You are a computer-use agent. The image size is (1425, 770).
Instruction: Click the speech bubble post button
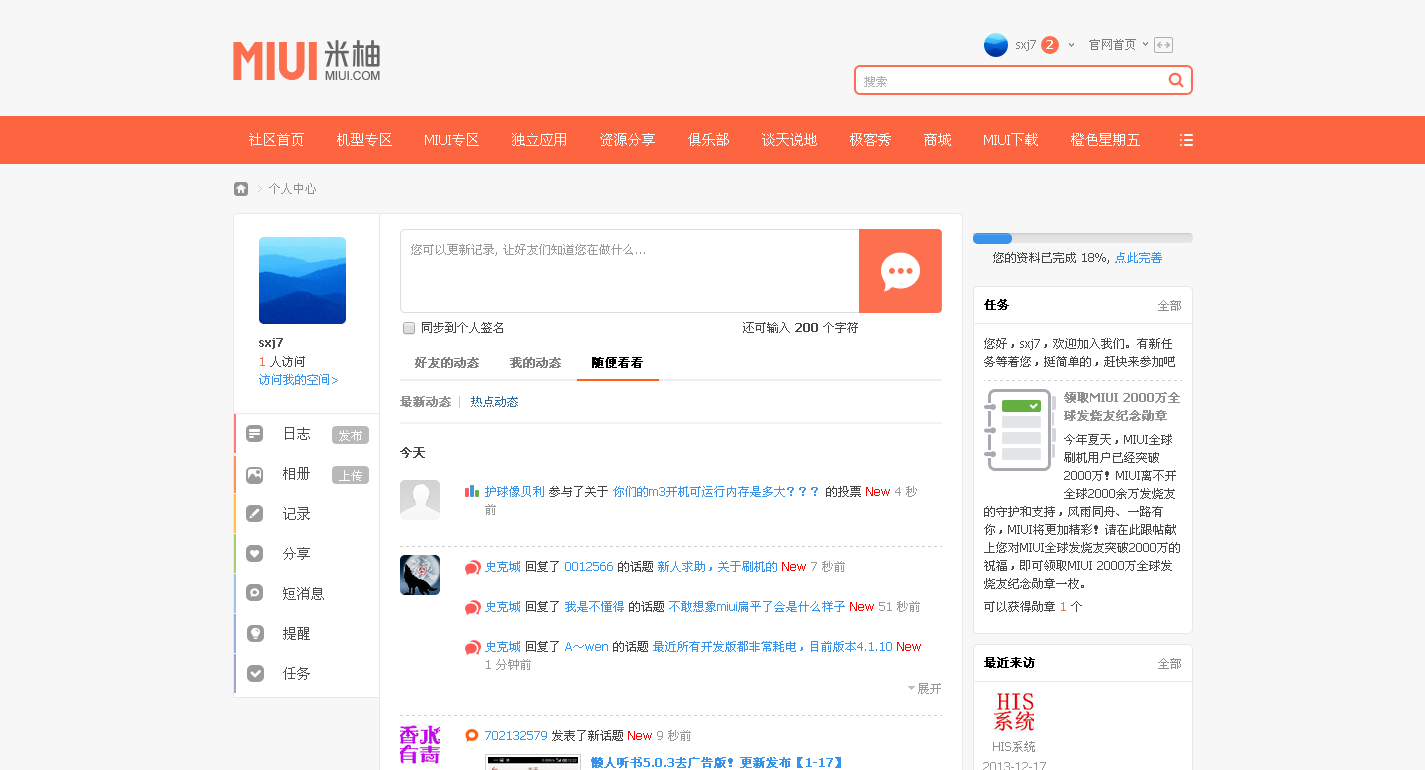click(x=900, y=271)
